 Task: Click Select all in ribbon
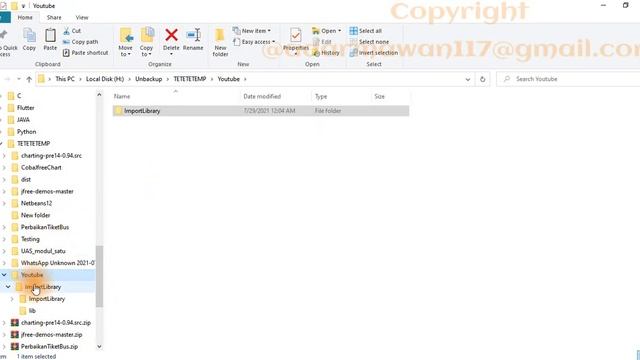[366, 31]
